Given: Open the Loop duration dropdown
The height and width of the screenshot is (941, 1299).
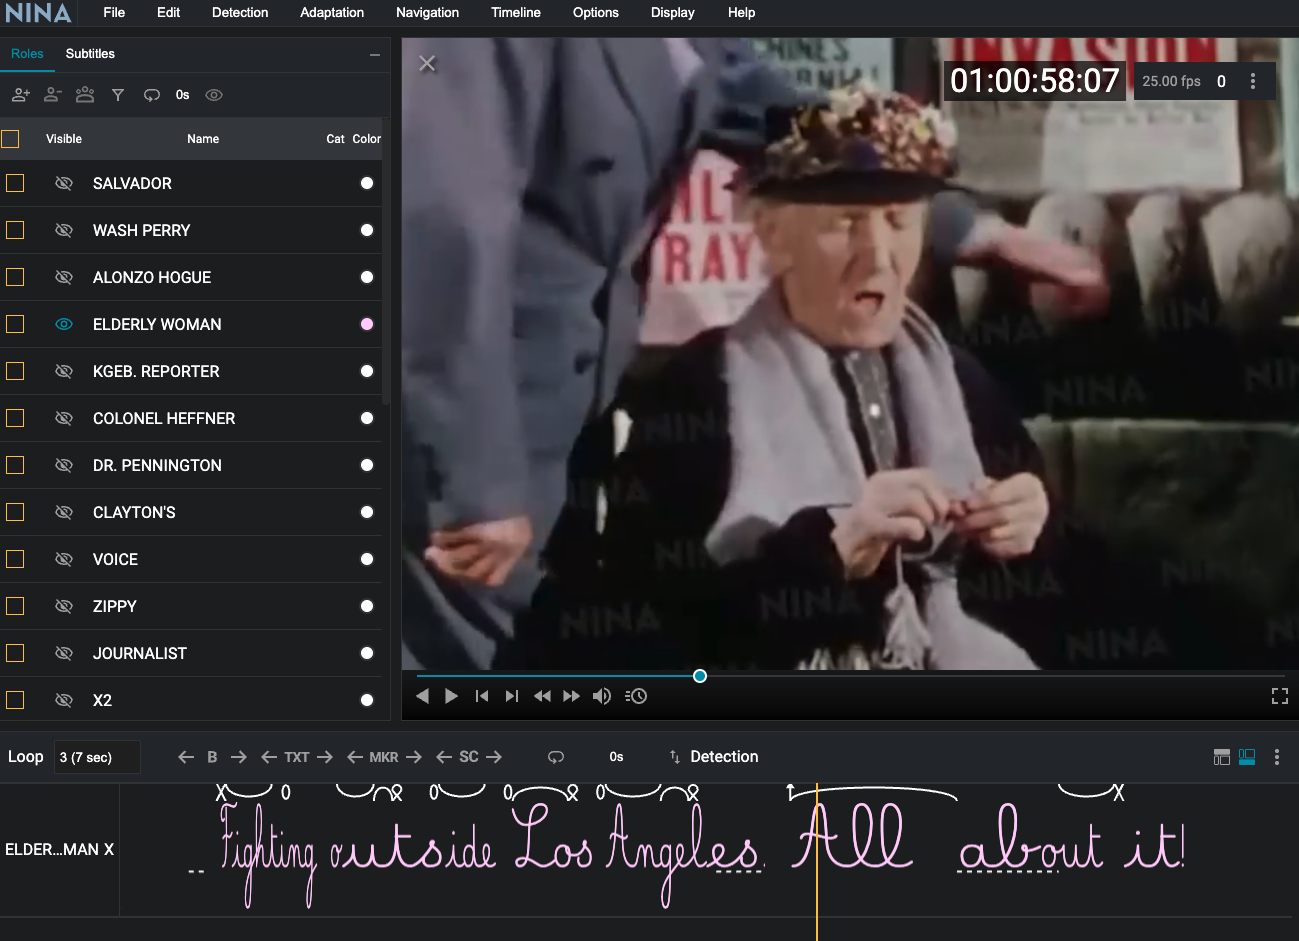Looking at the screenshot, I should tap(97, 757).
